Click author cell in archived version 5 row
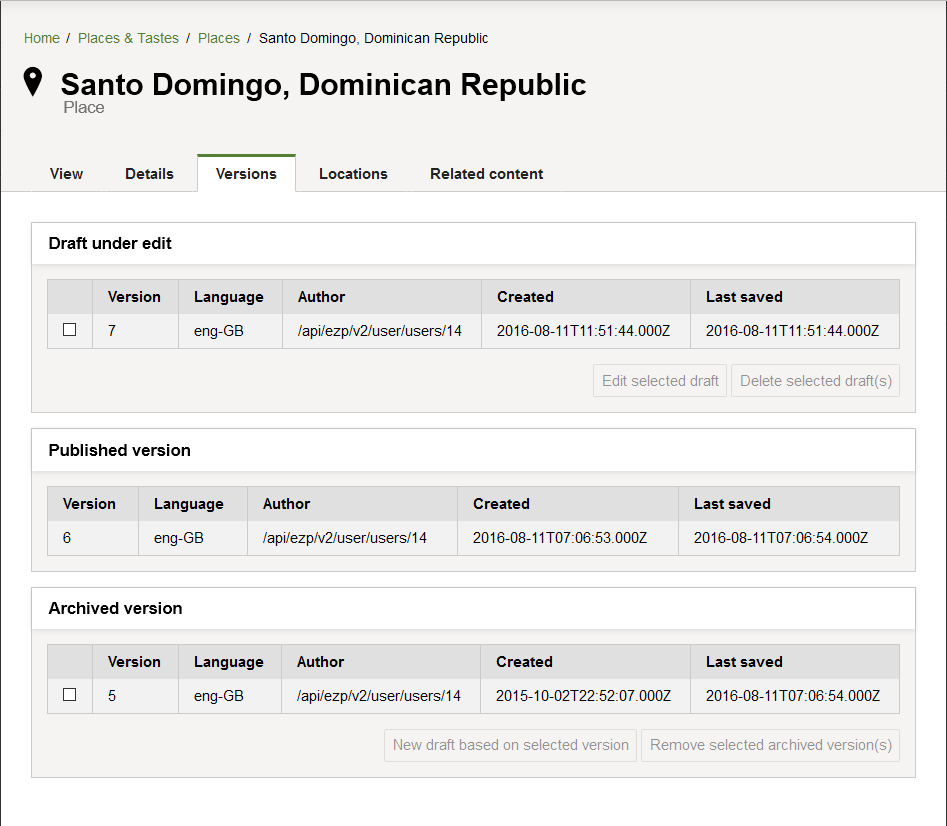947x826 pixels. [x=379, y=696]
